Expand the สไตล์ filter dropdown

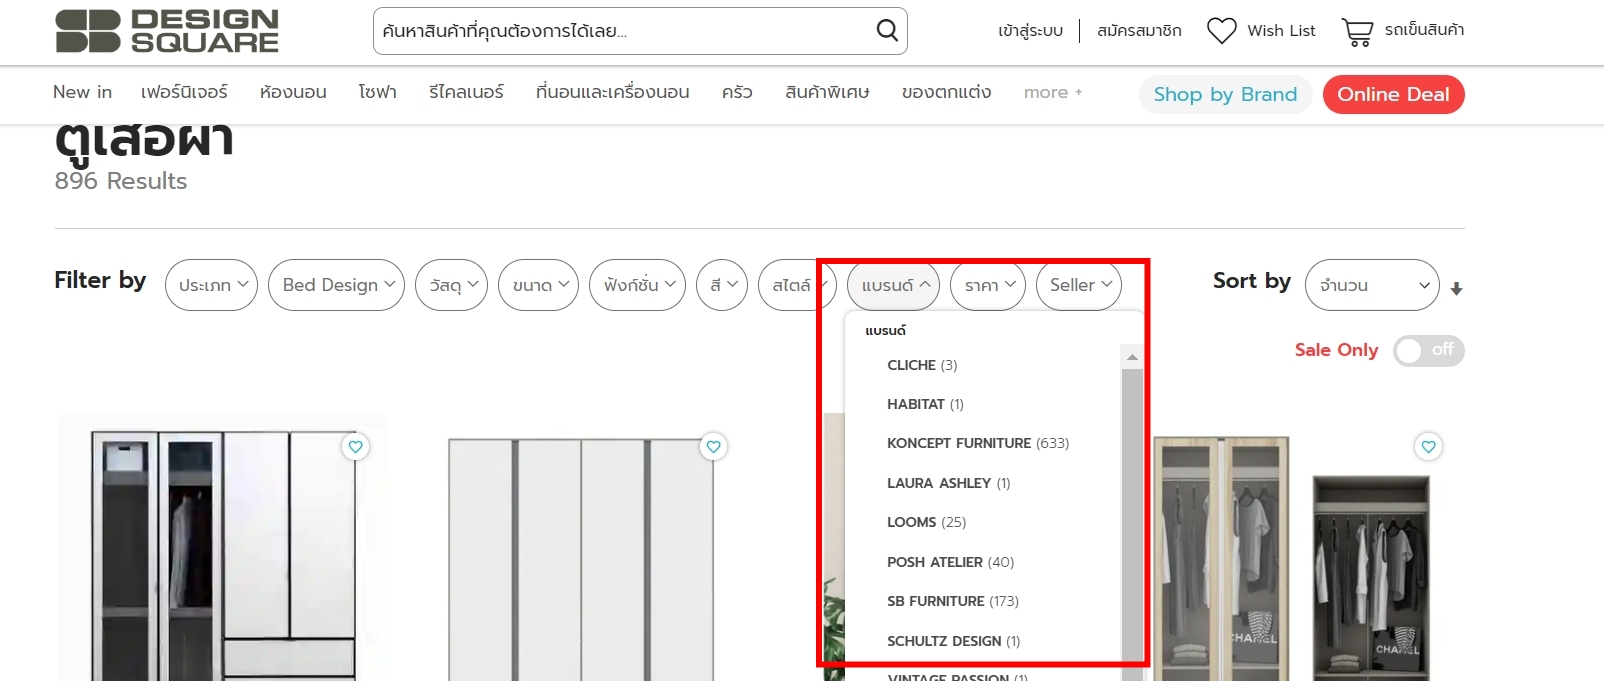click(798, 285)
